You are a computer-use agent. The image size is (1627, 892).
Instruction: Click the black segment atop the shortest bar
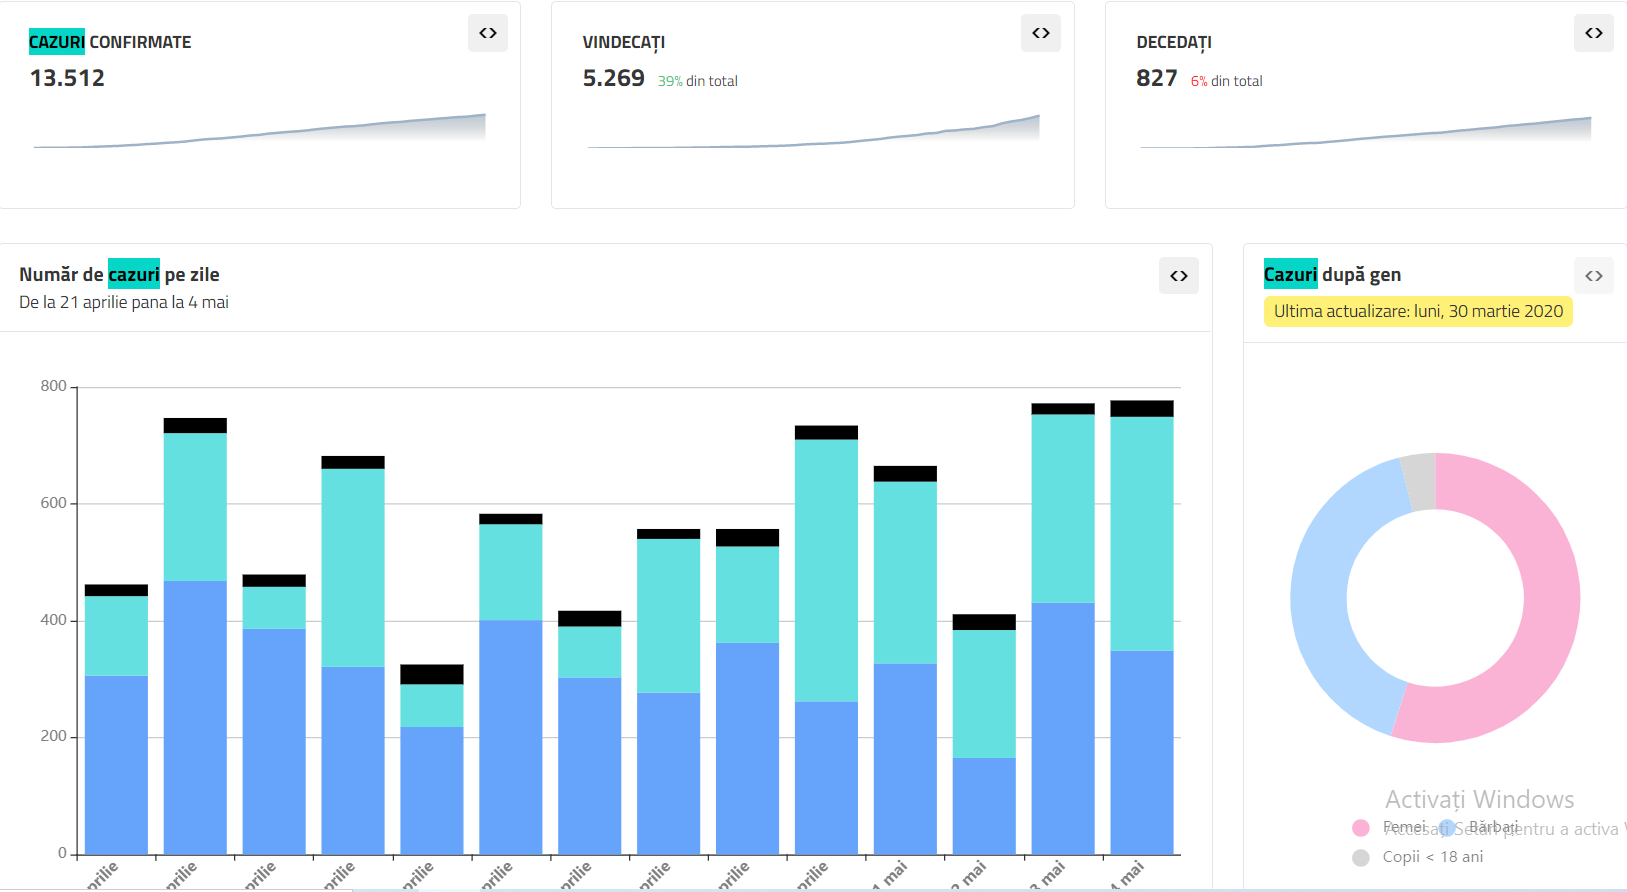point(431,674)
